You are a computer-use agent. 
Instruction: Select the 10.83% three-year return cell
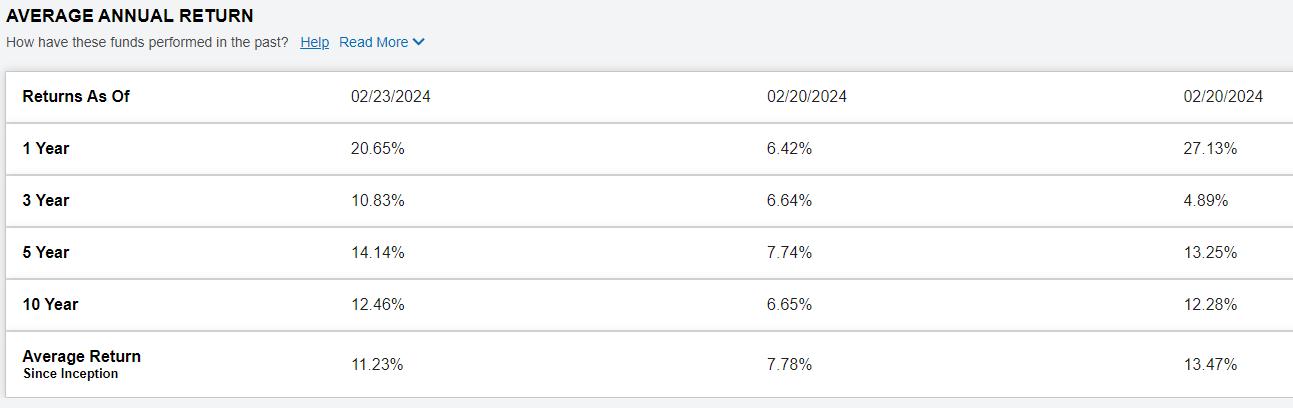(378, 200)
